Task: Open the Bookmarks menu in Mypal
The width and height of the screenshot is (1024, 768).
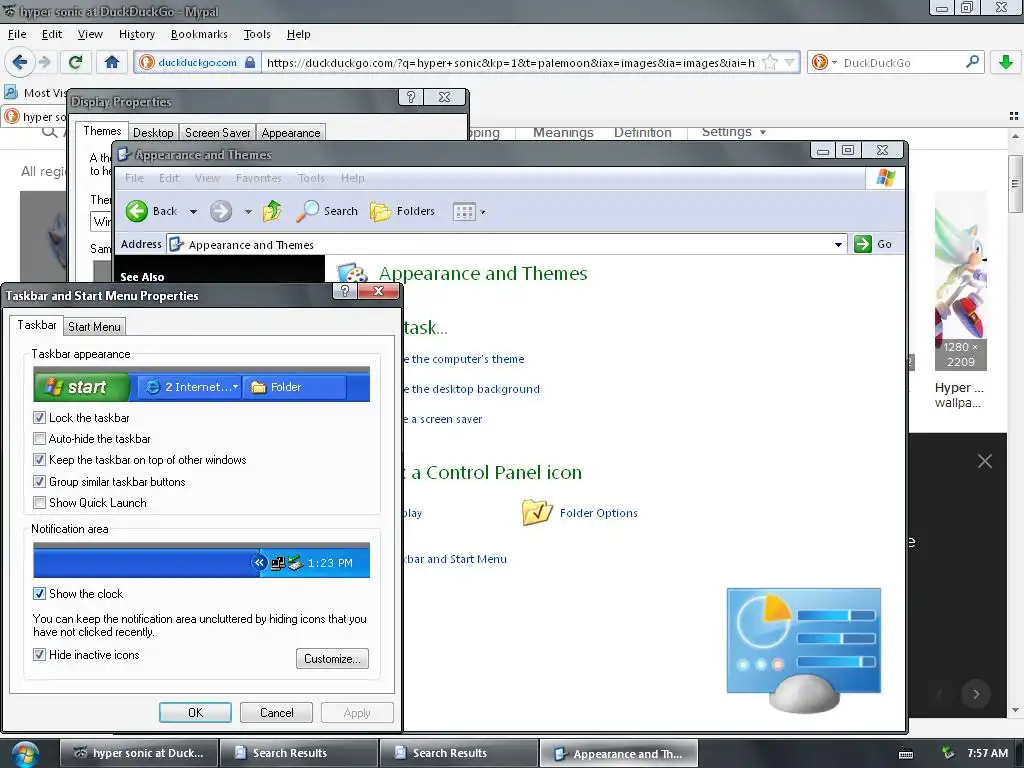Action: (199, 34)
